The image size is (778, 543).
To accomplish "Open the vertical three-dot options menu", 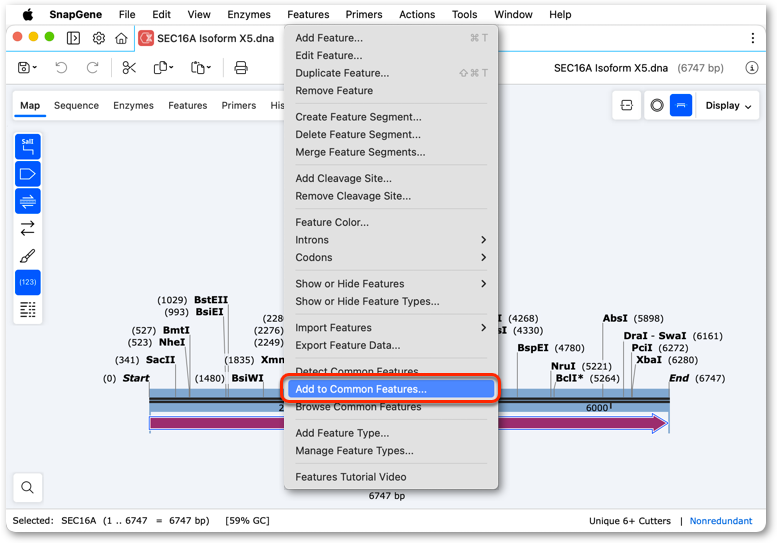I will 753,38.
